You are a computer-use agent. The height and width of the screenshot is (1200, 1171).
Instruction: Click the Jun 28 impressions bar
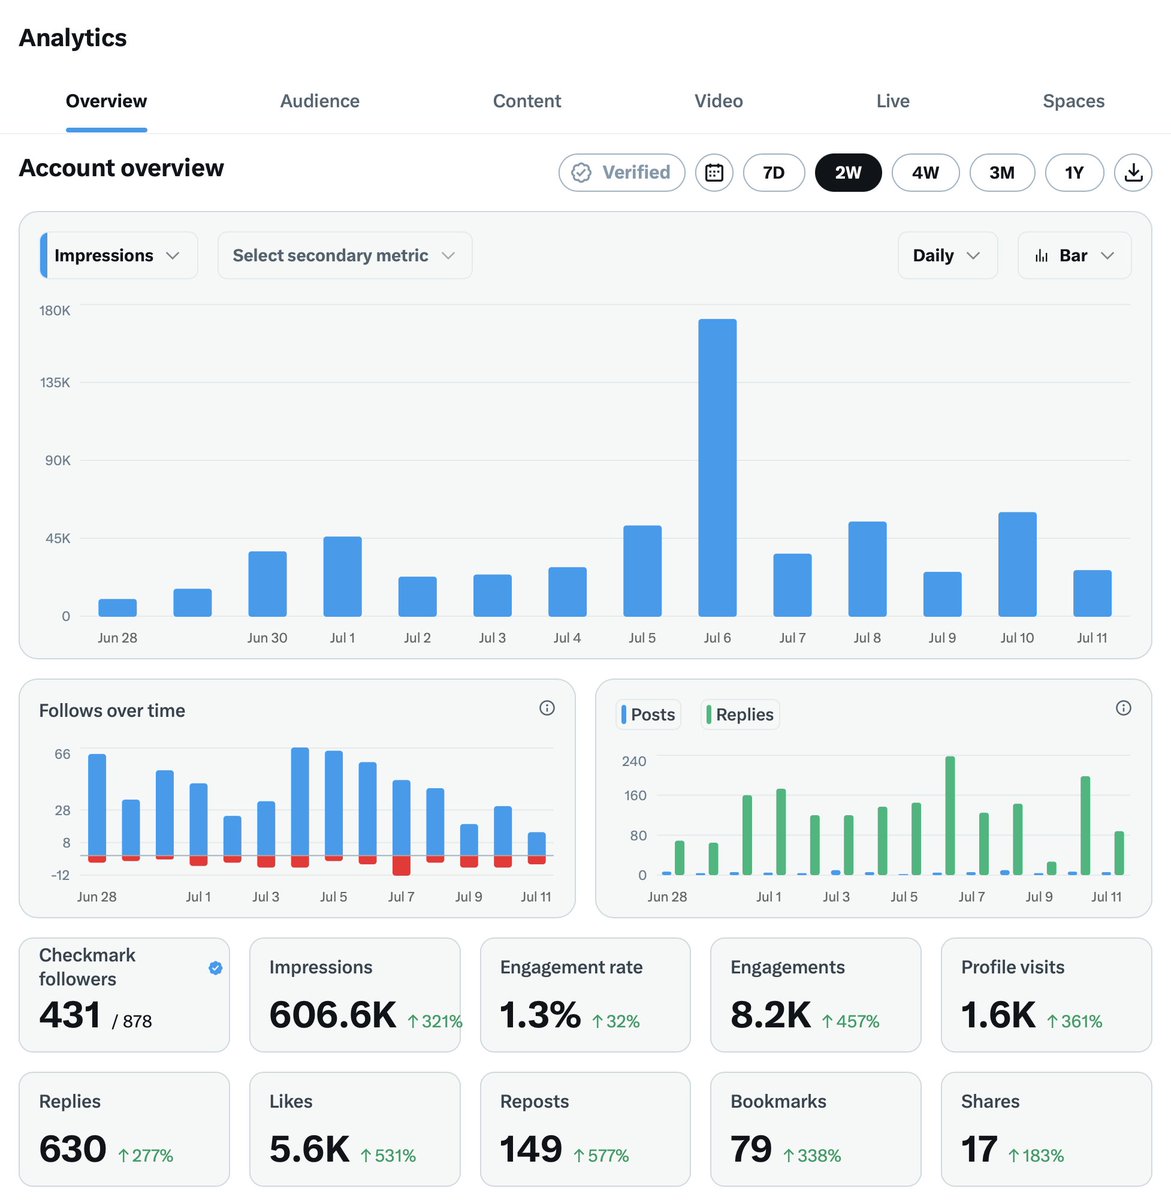coord(117,608)
